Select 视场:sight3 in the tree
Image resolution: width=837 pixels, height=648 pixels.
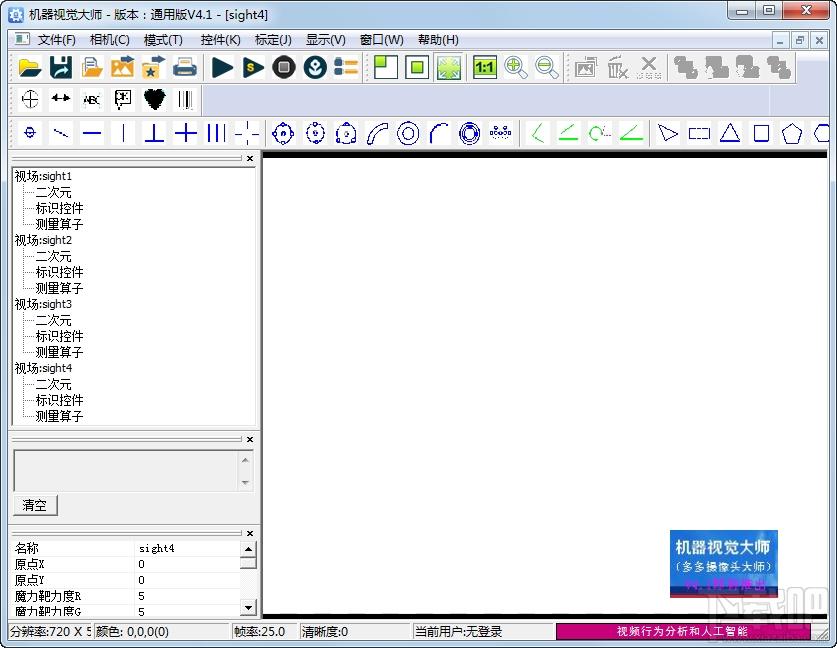pos(43,304)
